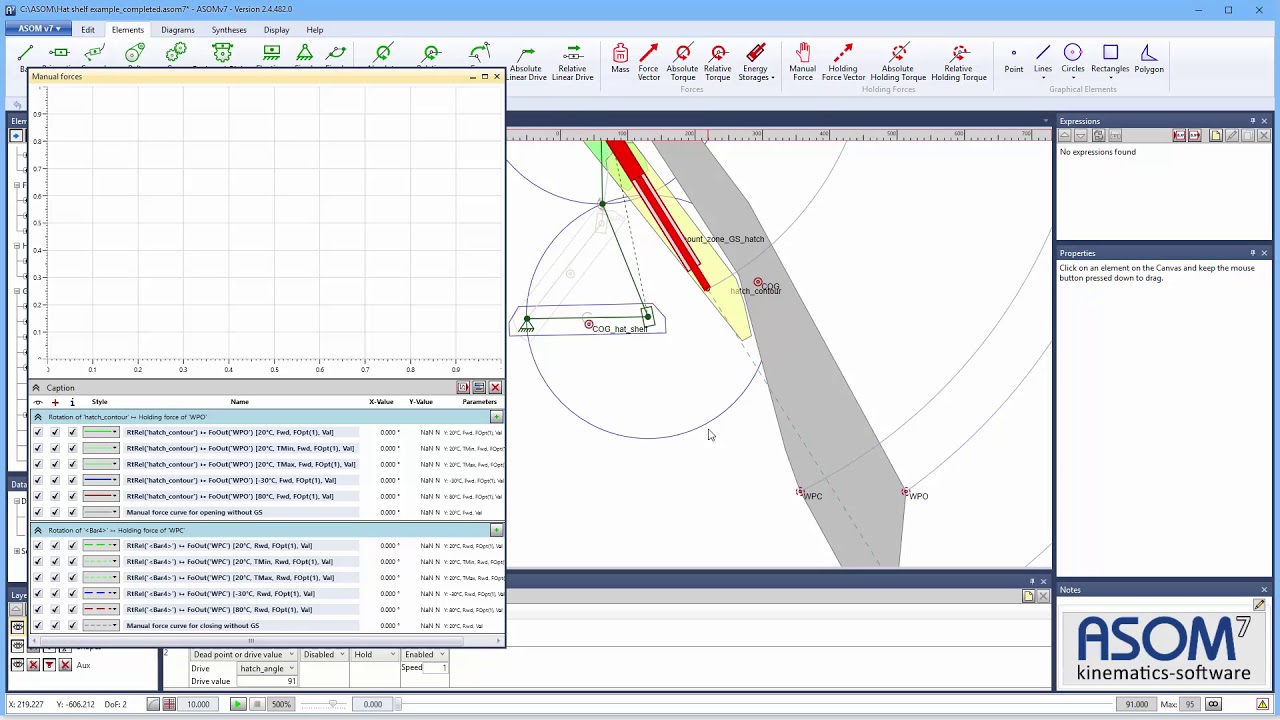Toggle first checkbox of hatch_contour 80°C Fwd curve
This screenshot has width=1280, height=720.
coord(38,496)
